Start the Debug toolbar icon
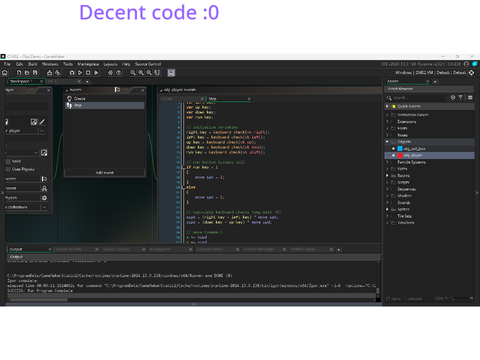Viewport: 480px width, 360px height. (x=72, y=73)
